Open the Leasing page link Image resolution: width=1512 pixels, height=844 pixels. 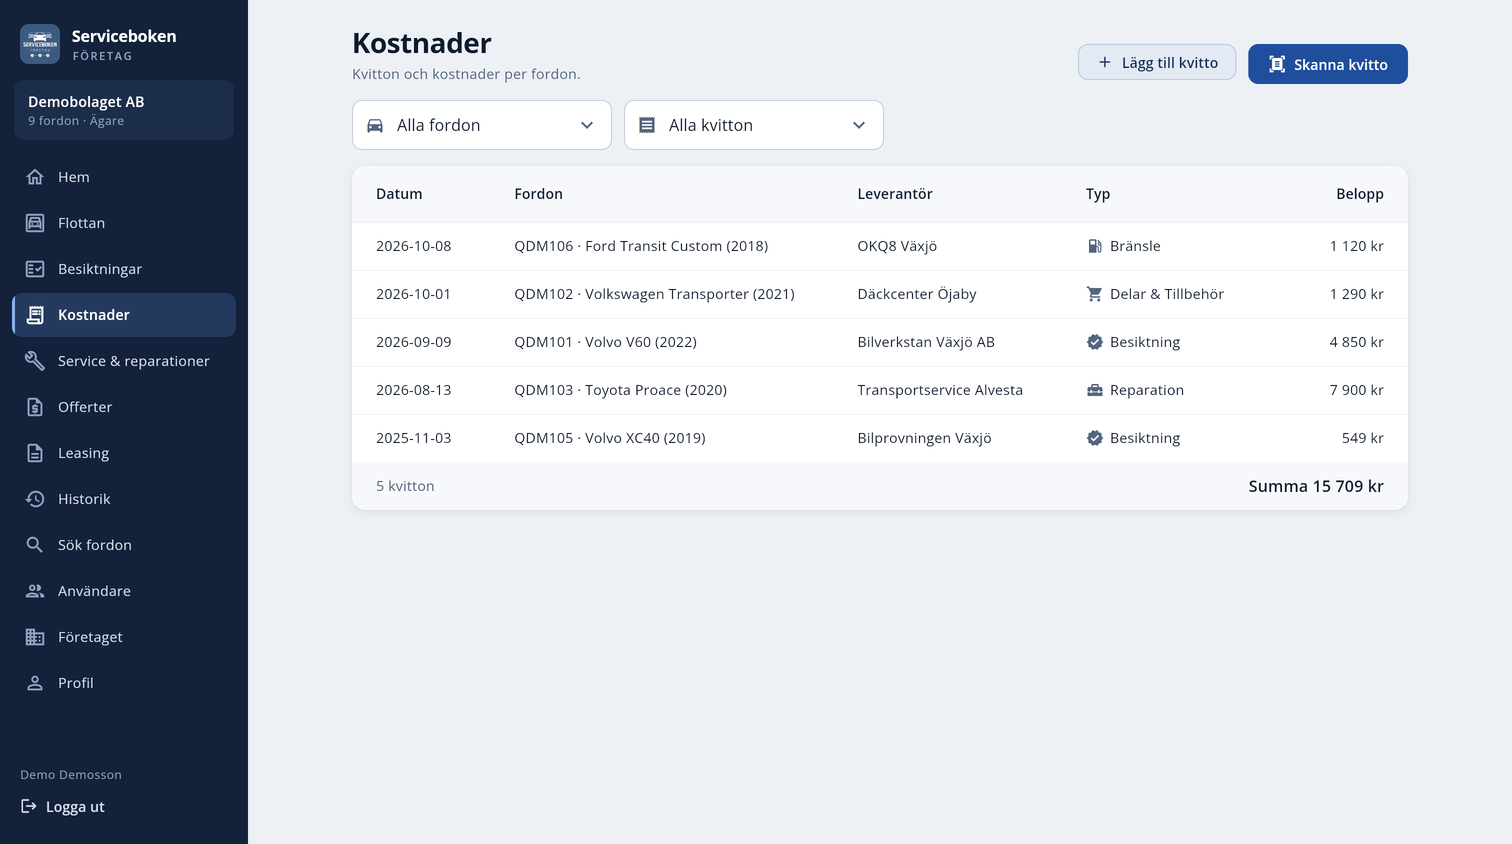click(x=124, y=453)
